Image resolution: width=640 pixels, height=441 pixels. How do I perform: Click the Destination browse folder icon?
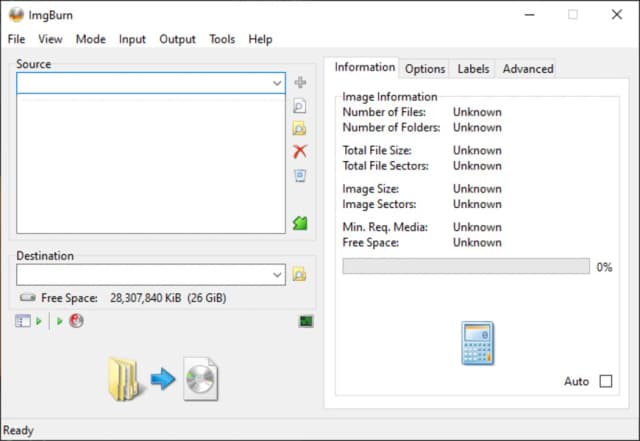(x=299, y=274)
